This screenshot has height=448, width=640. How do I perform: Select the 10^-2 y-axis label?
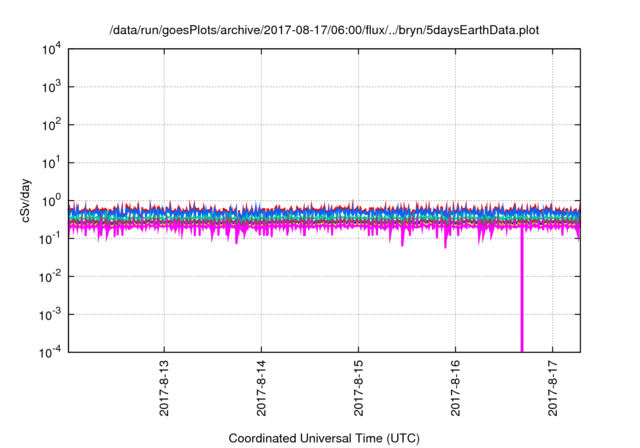point(51,277)
